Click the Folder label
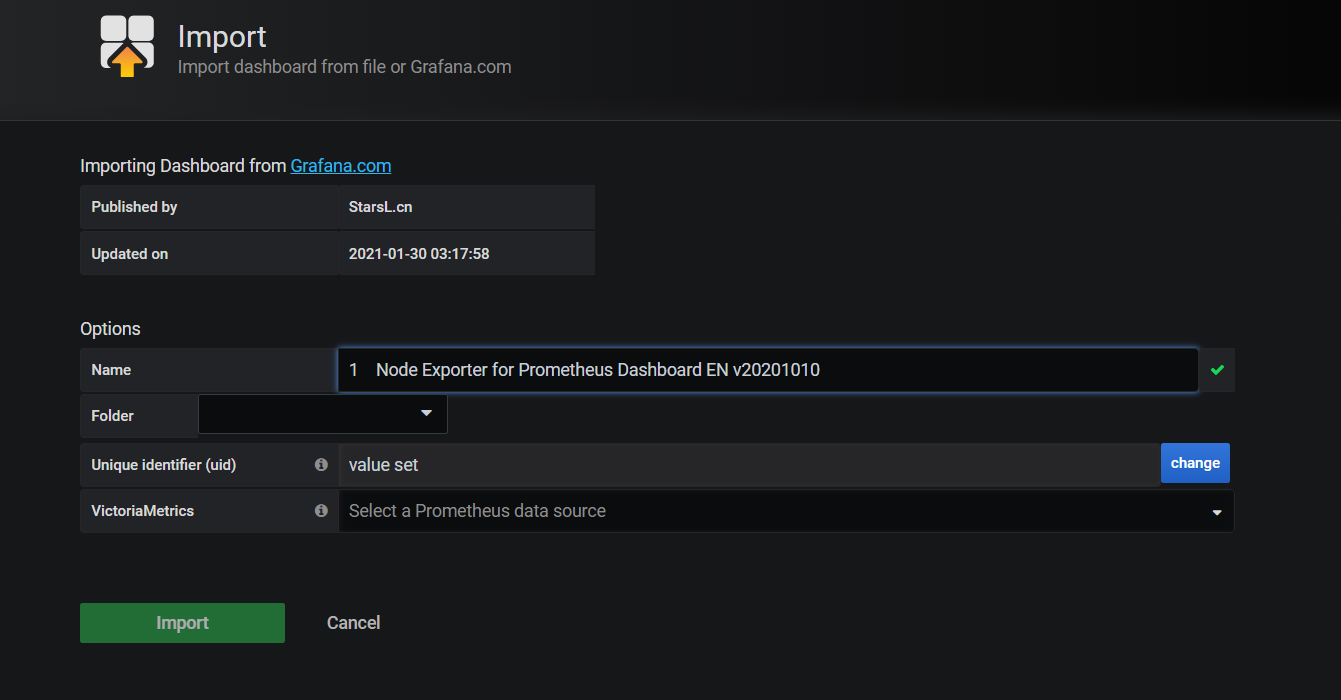The height and width of the screenshot is (700, 1341). (x=112, y=416)
